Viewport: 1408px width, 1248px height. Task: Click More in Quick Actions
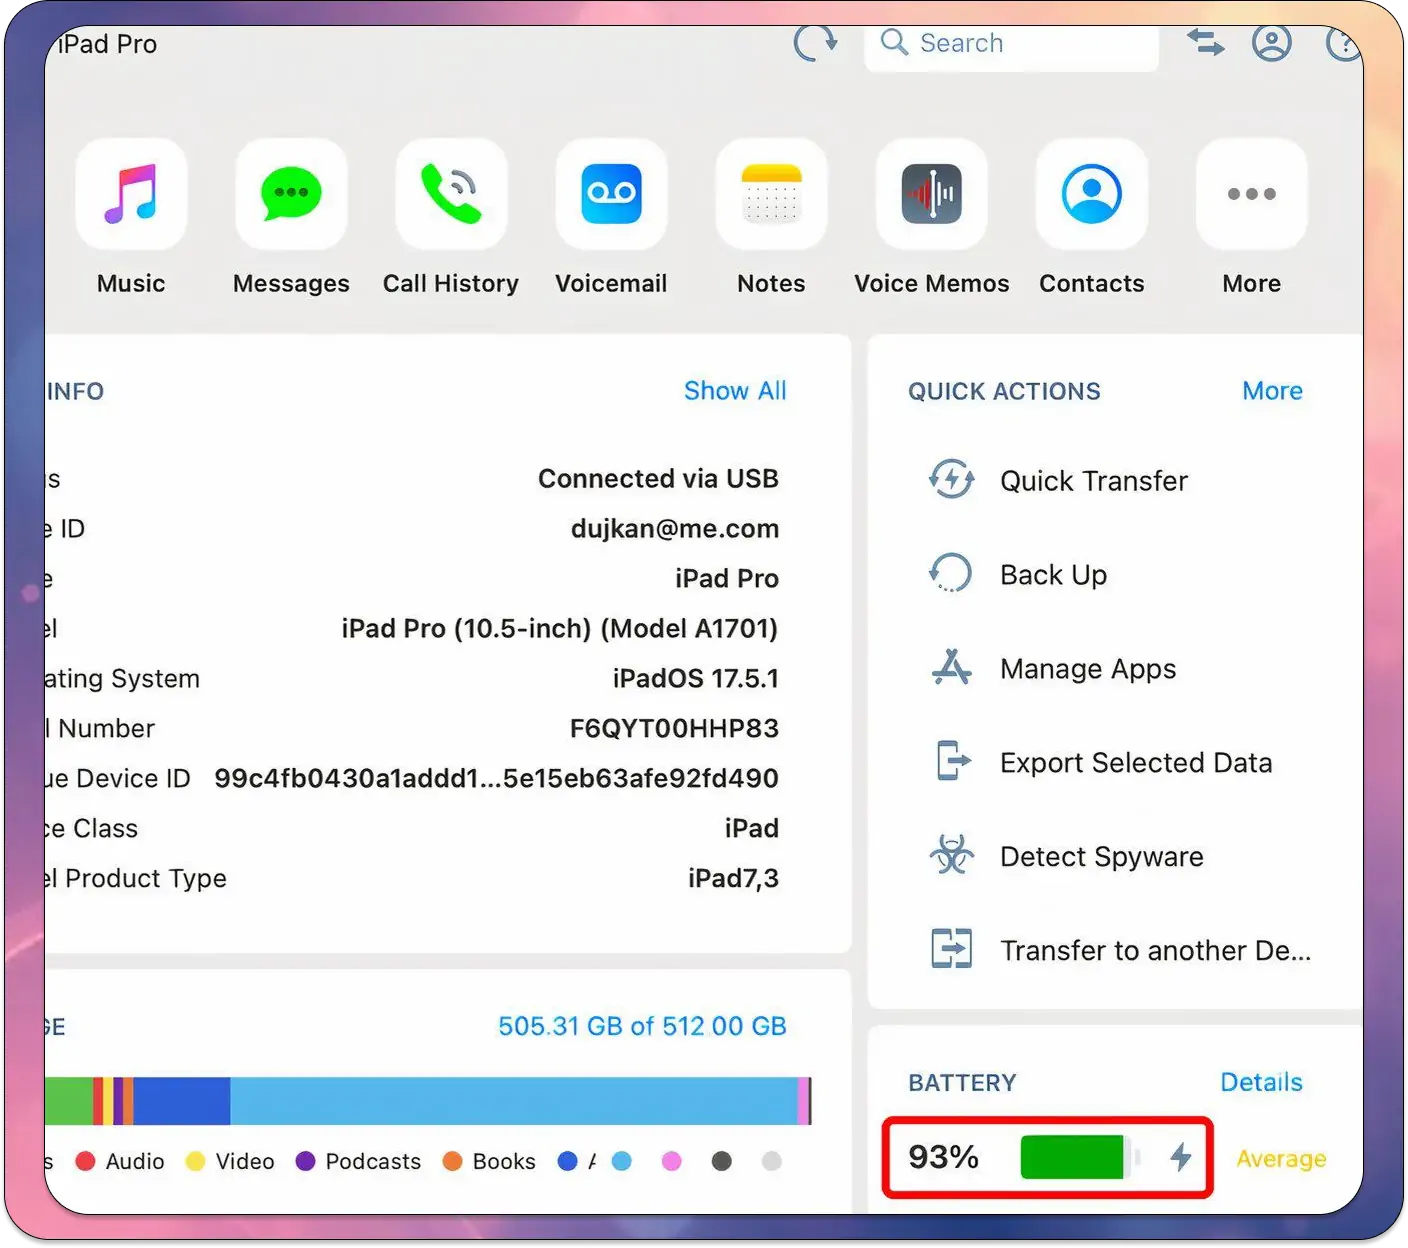click(1272, 391)
